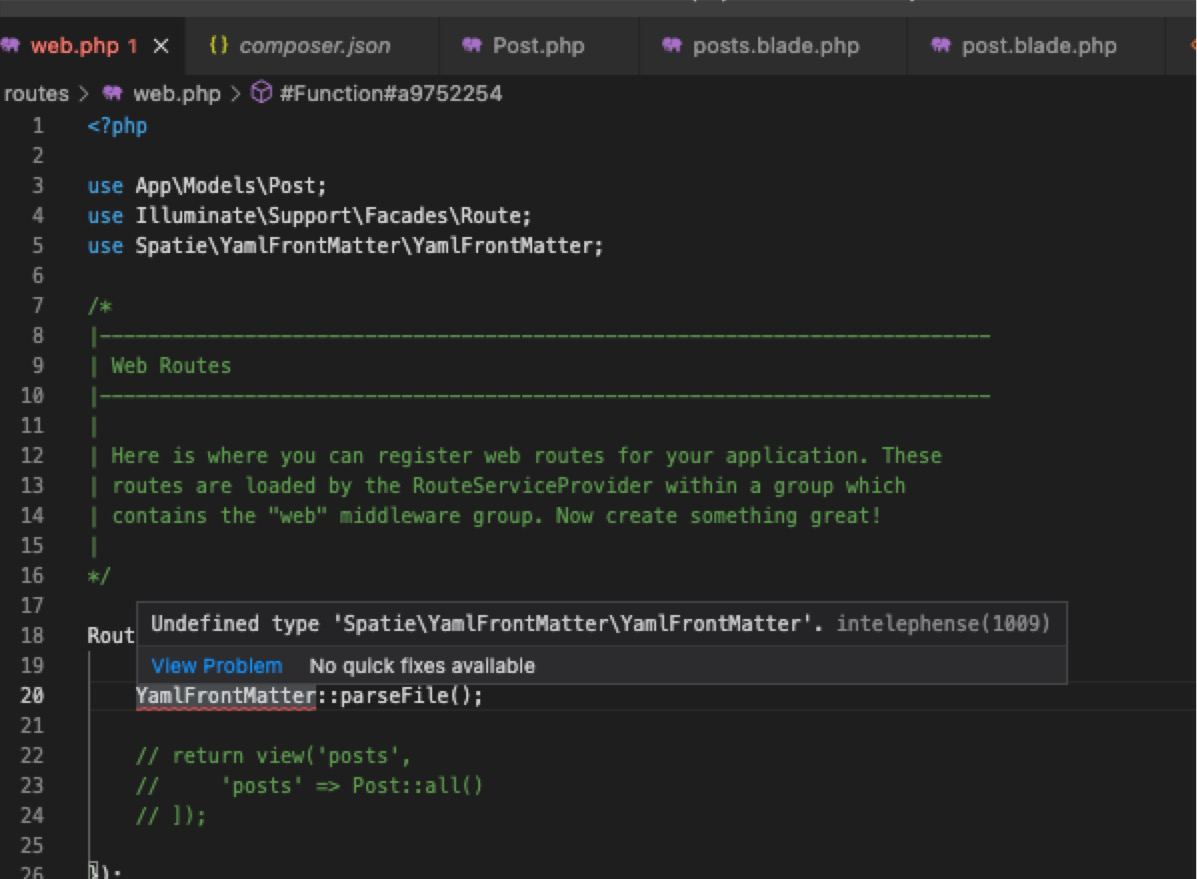Switch to posts.blade.php tab
1197x879 pixels.
coord(775,46)
